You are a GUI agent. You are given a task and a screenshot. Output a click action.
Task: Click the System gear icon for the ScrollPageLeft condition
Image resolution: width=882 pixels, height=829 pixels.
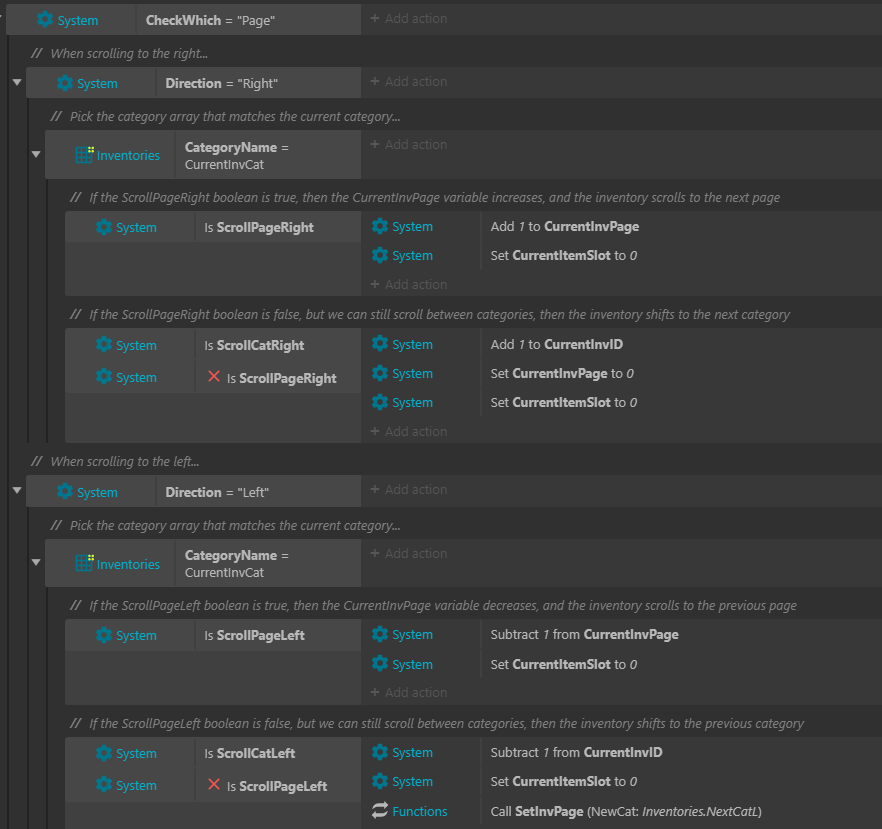point(104,635)
